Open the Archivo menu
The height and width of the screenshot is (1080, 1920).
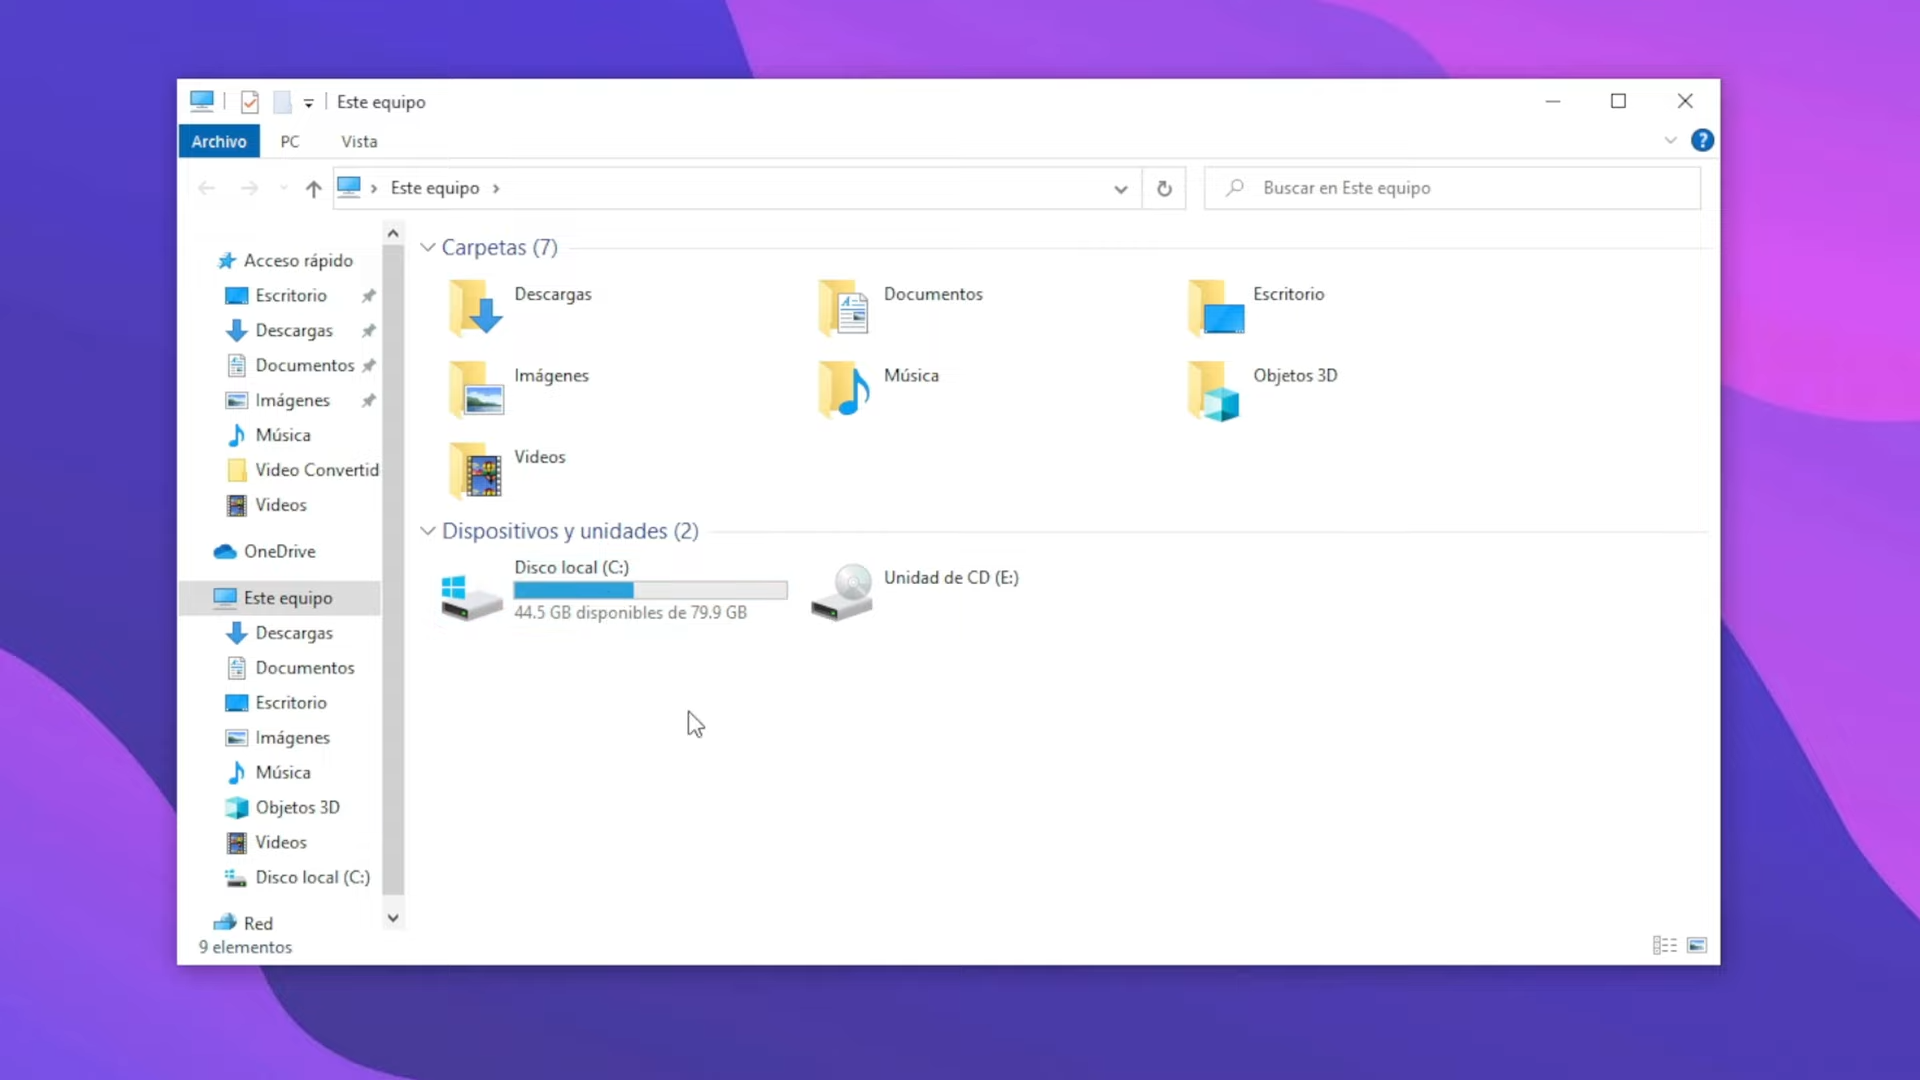(x=218, y=141)
